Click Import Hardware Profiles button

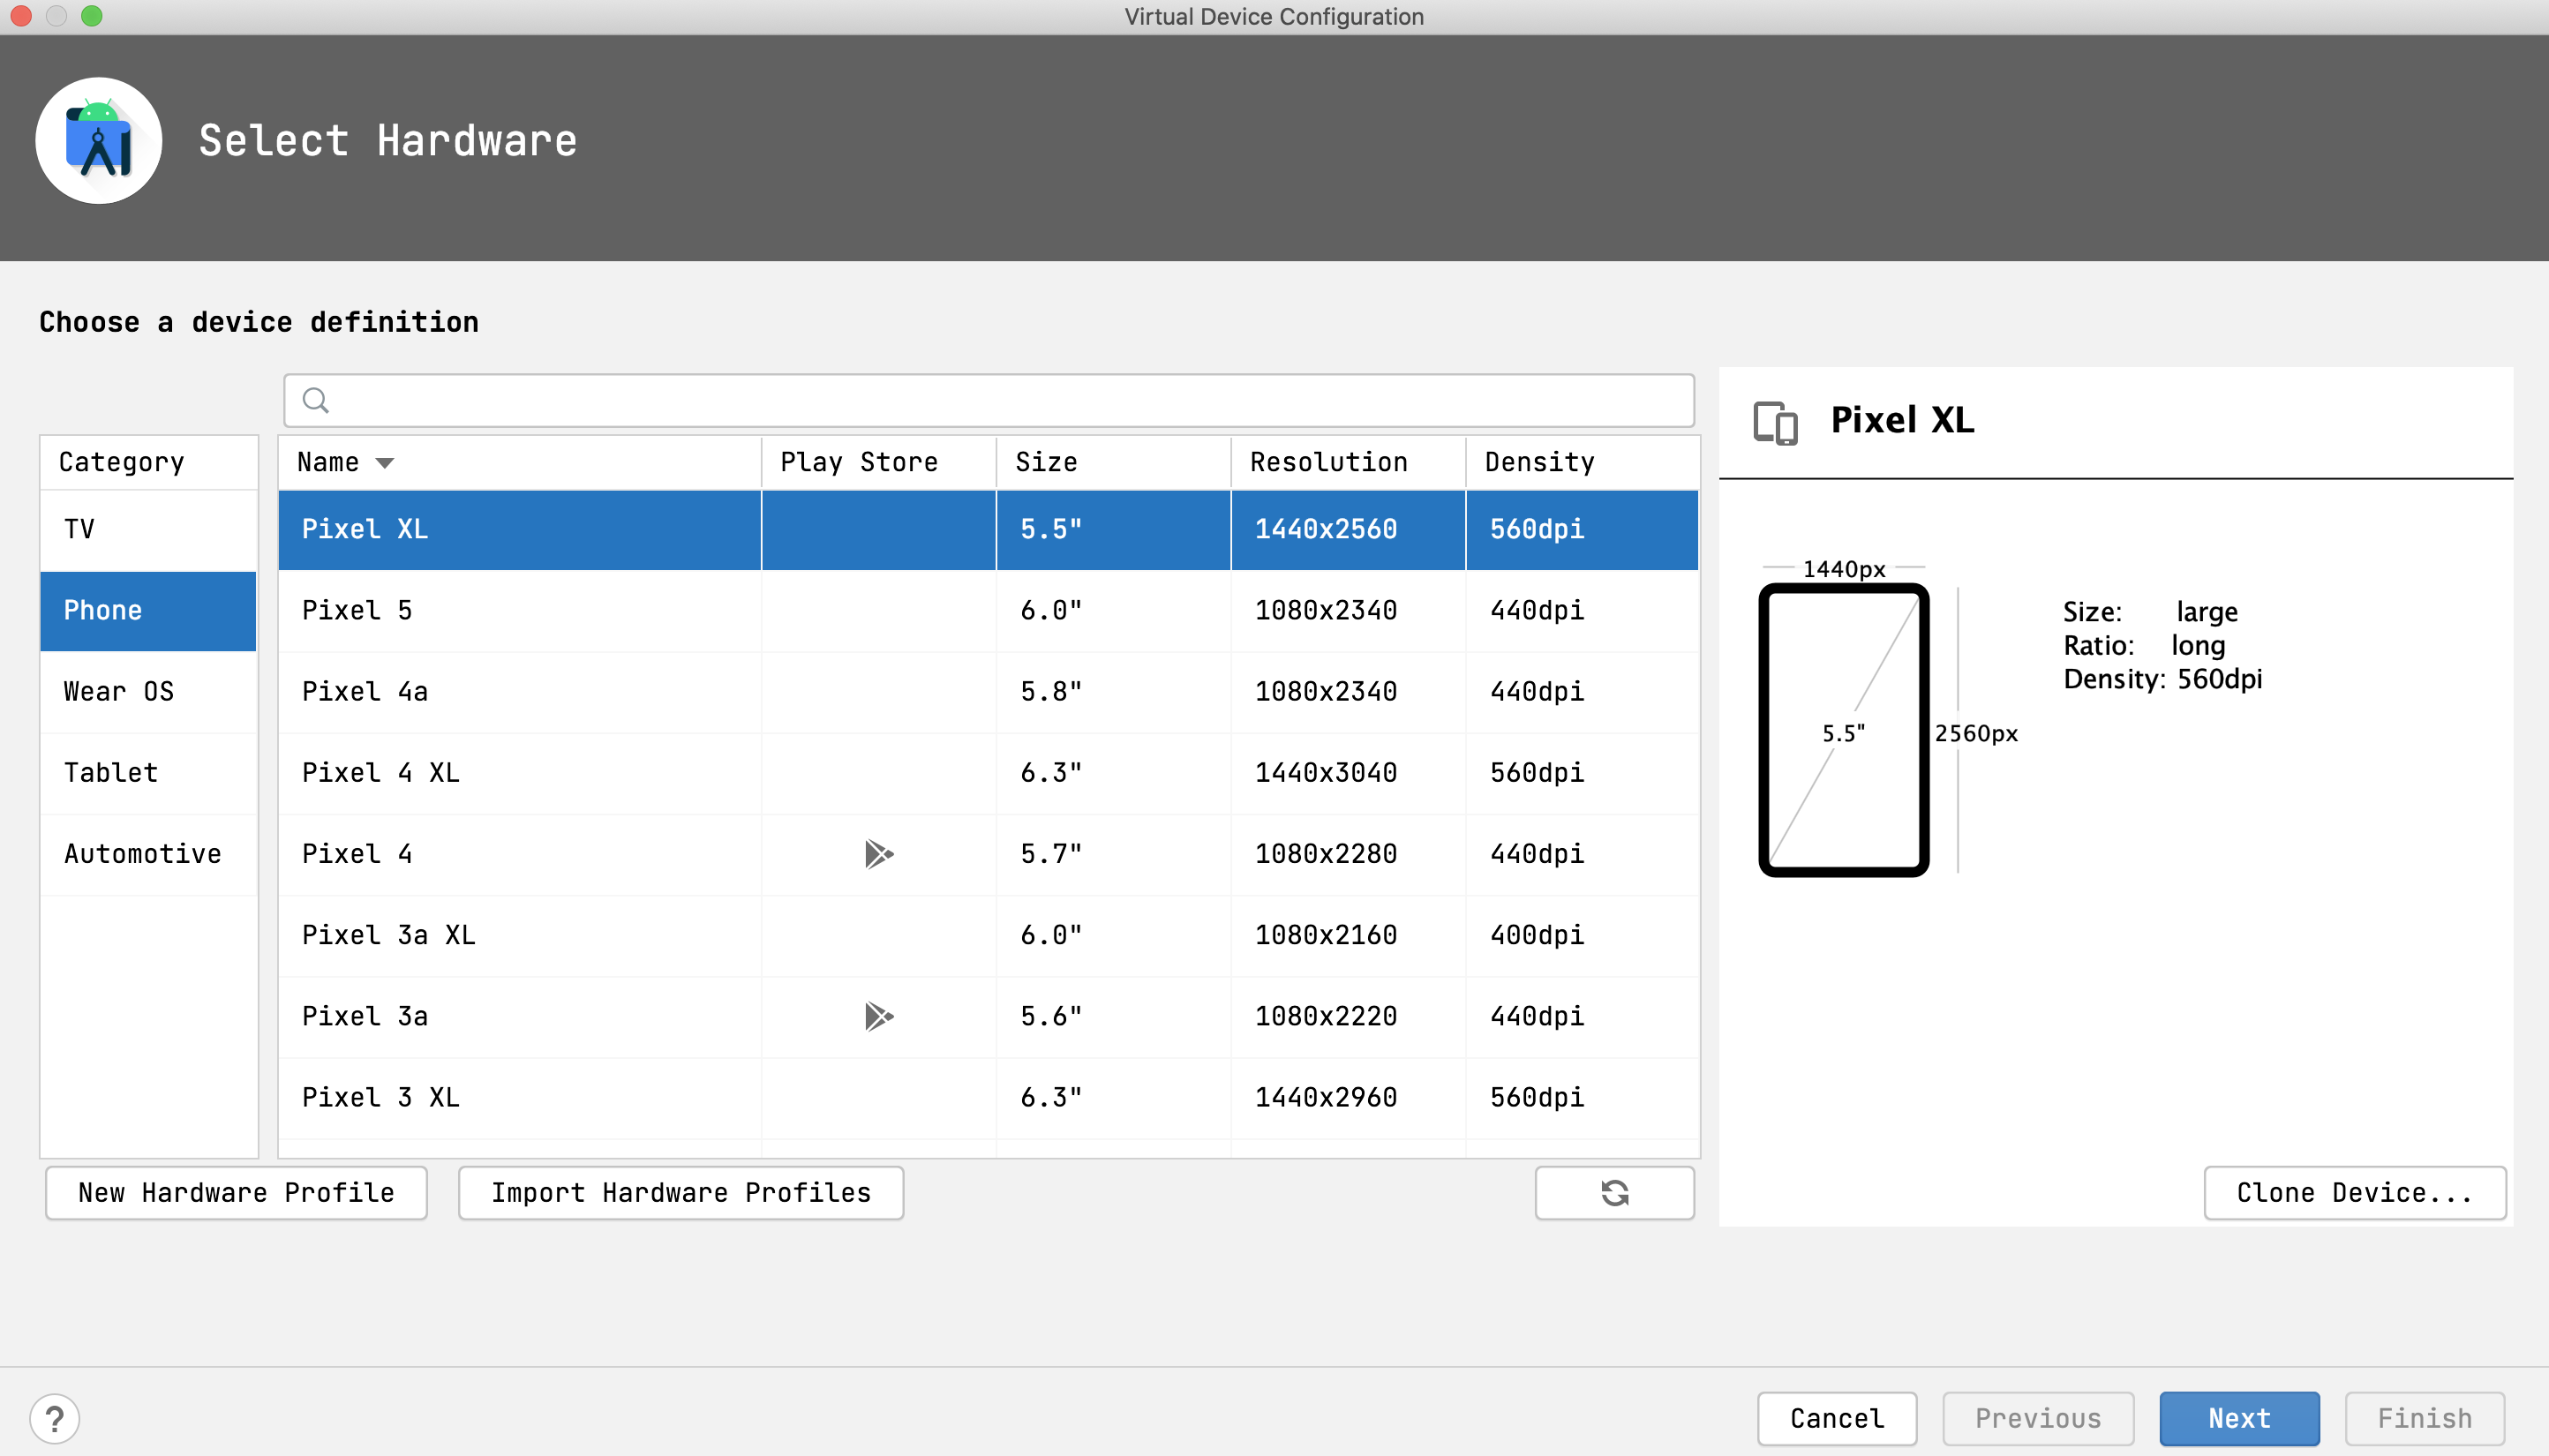681,1192
